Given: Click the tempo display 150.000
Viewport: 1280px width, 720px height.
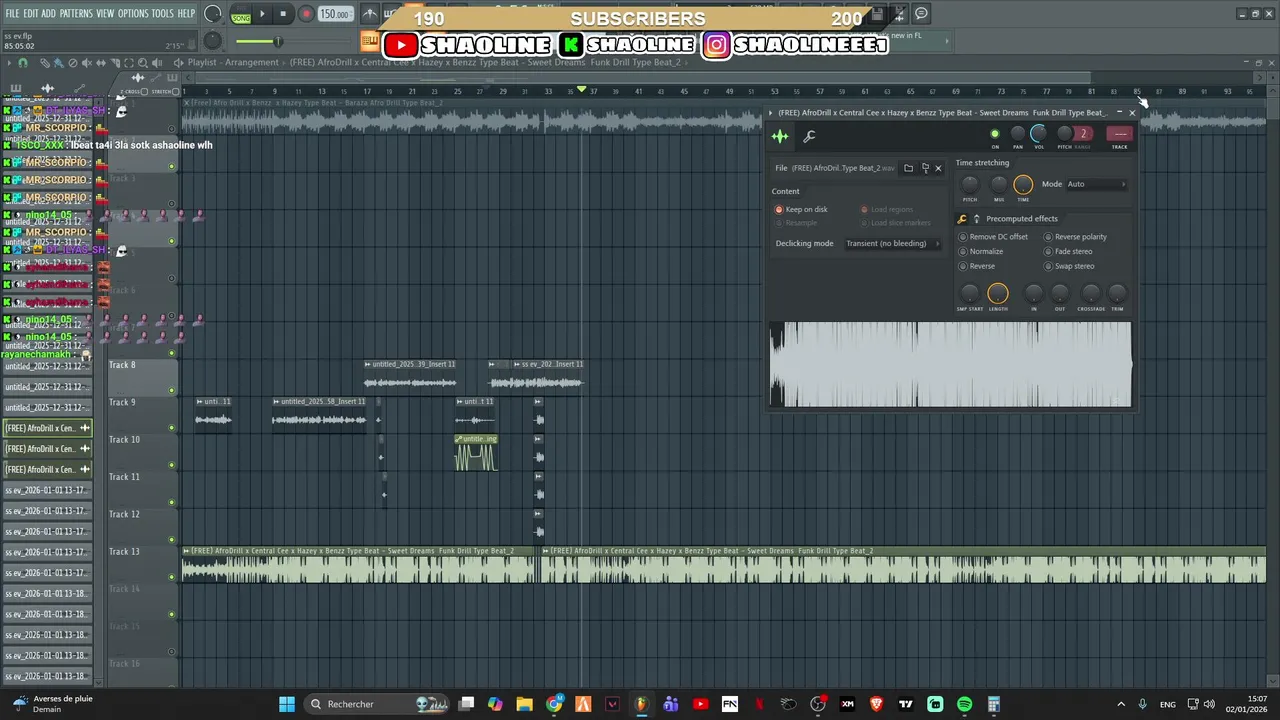Looking at the screenshot, I should tap(335, 14).
